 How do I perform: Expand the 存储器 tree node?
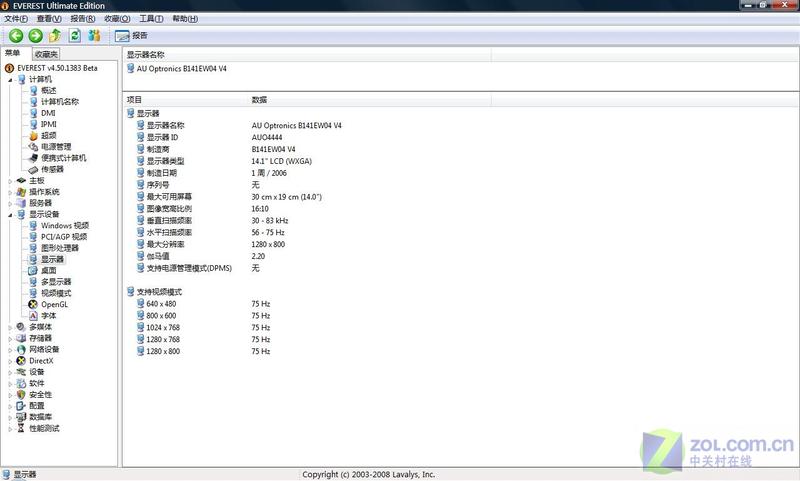tap(10, 338)
